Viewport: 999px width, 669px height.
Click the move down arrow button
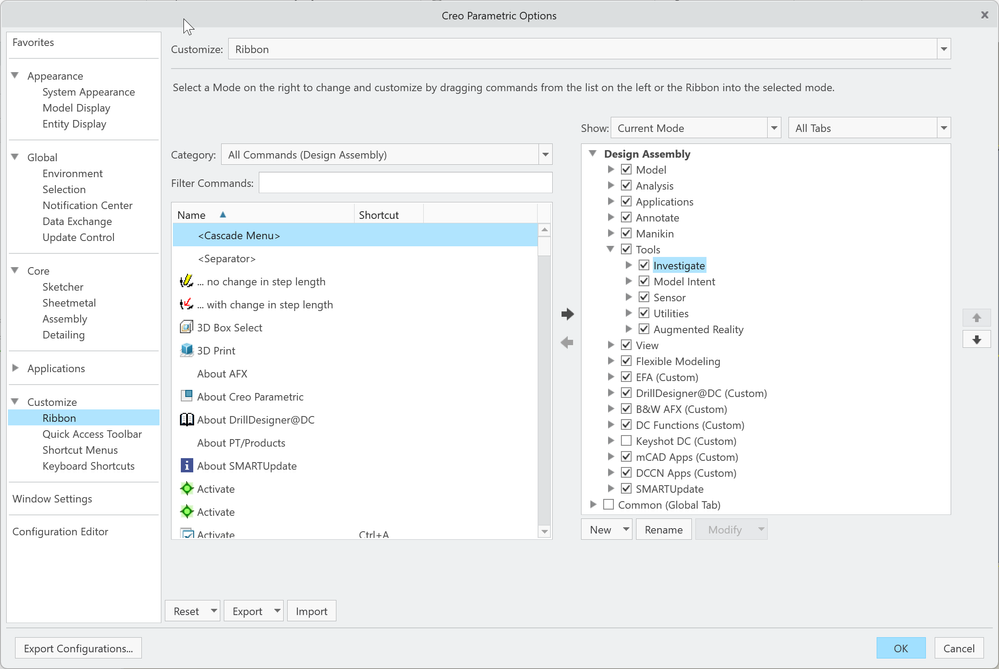pos(976,340)
